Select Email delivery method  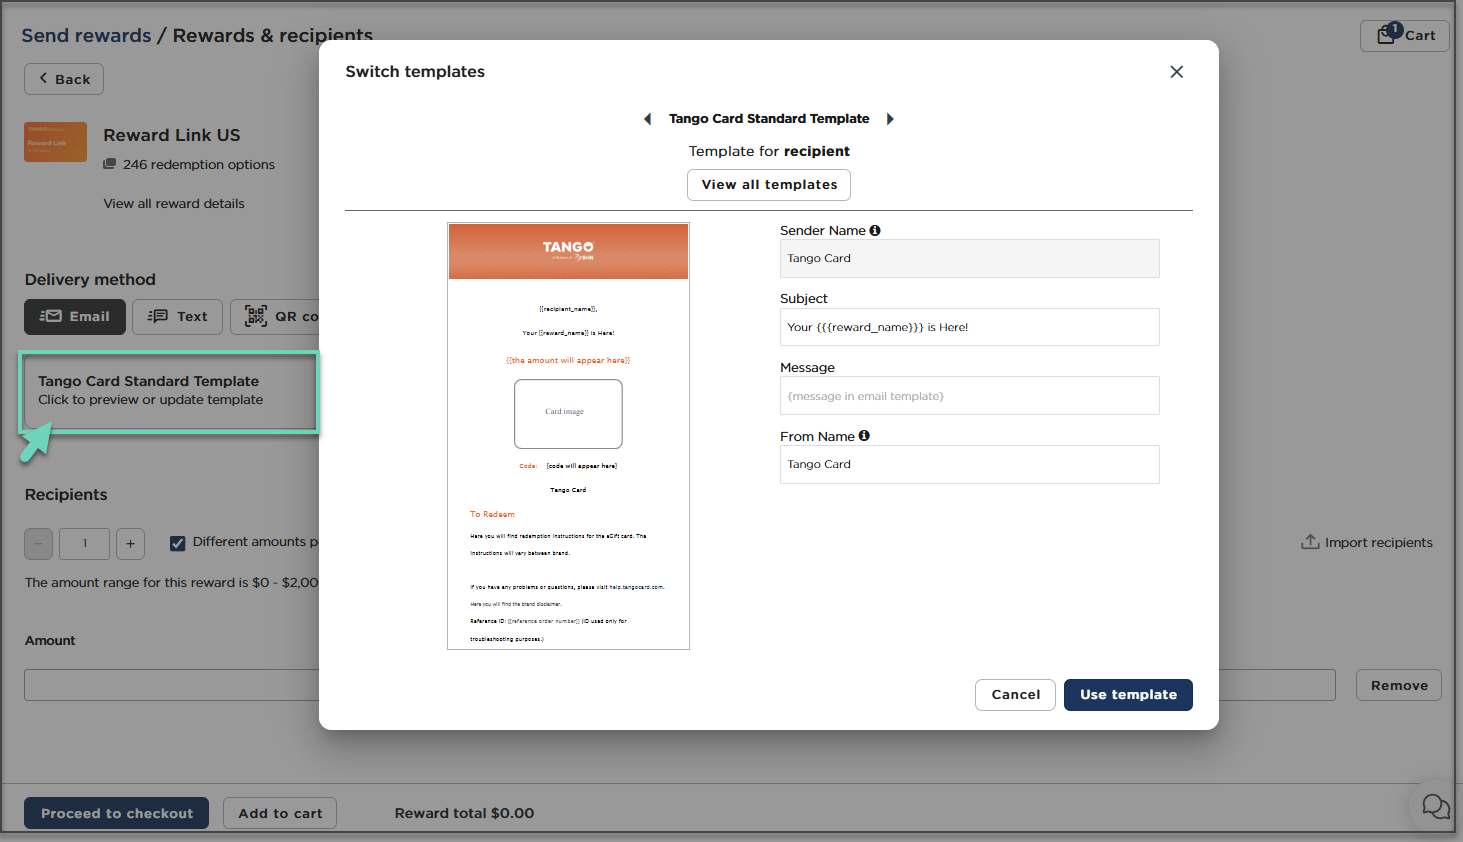[x=75, y=317]
